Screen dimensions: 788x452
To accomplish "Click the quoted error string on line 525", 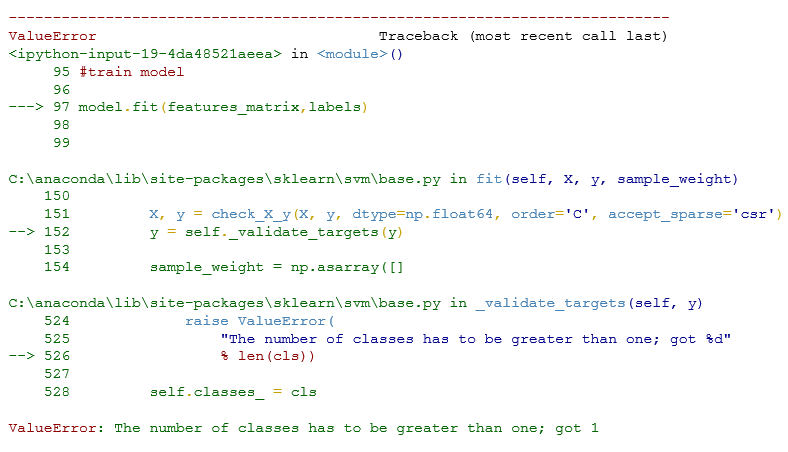I will pos(475,339).
